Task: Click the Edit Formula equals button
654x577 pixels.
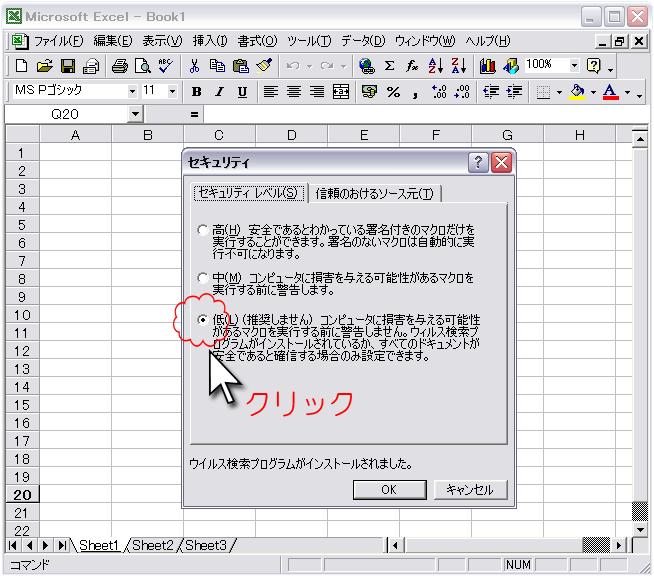Action: (194, 114)
